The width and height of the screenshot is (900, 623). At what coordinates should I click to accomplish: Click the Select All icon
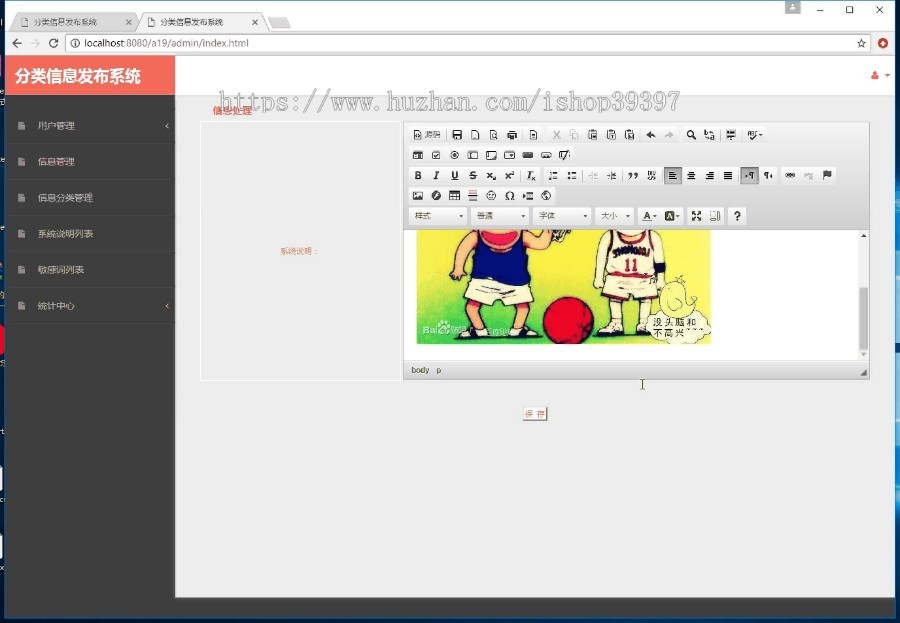coord(731,135)
